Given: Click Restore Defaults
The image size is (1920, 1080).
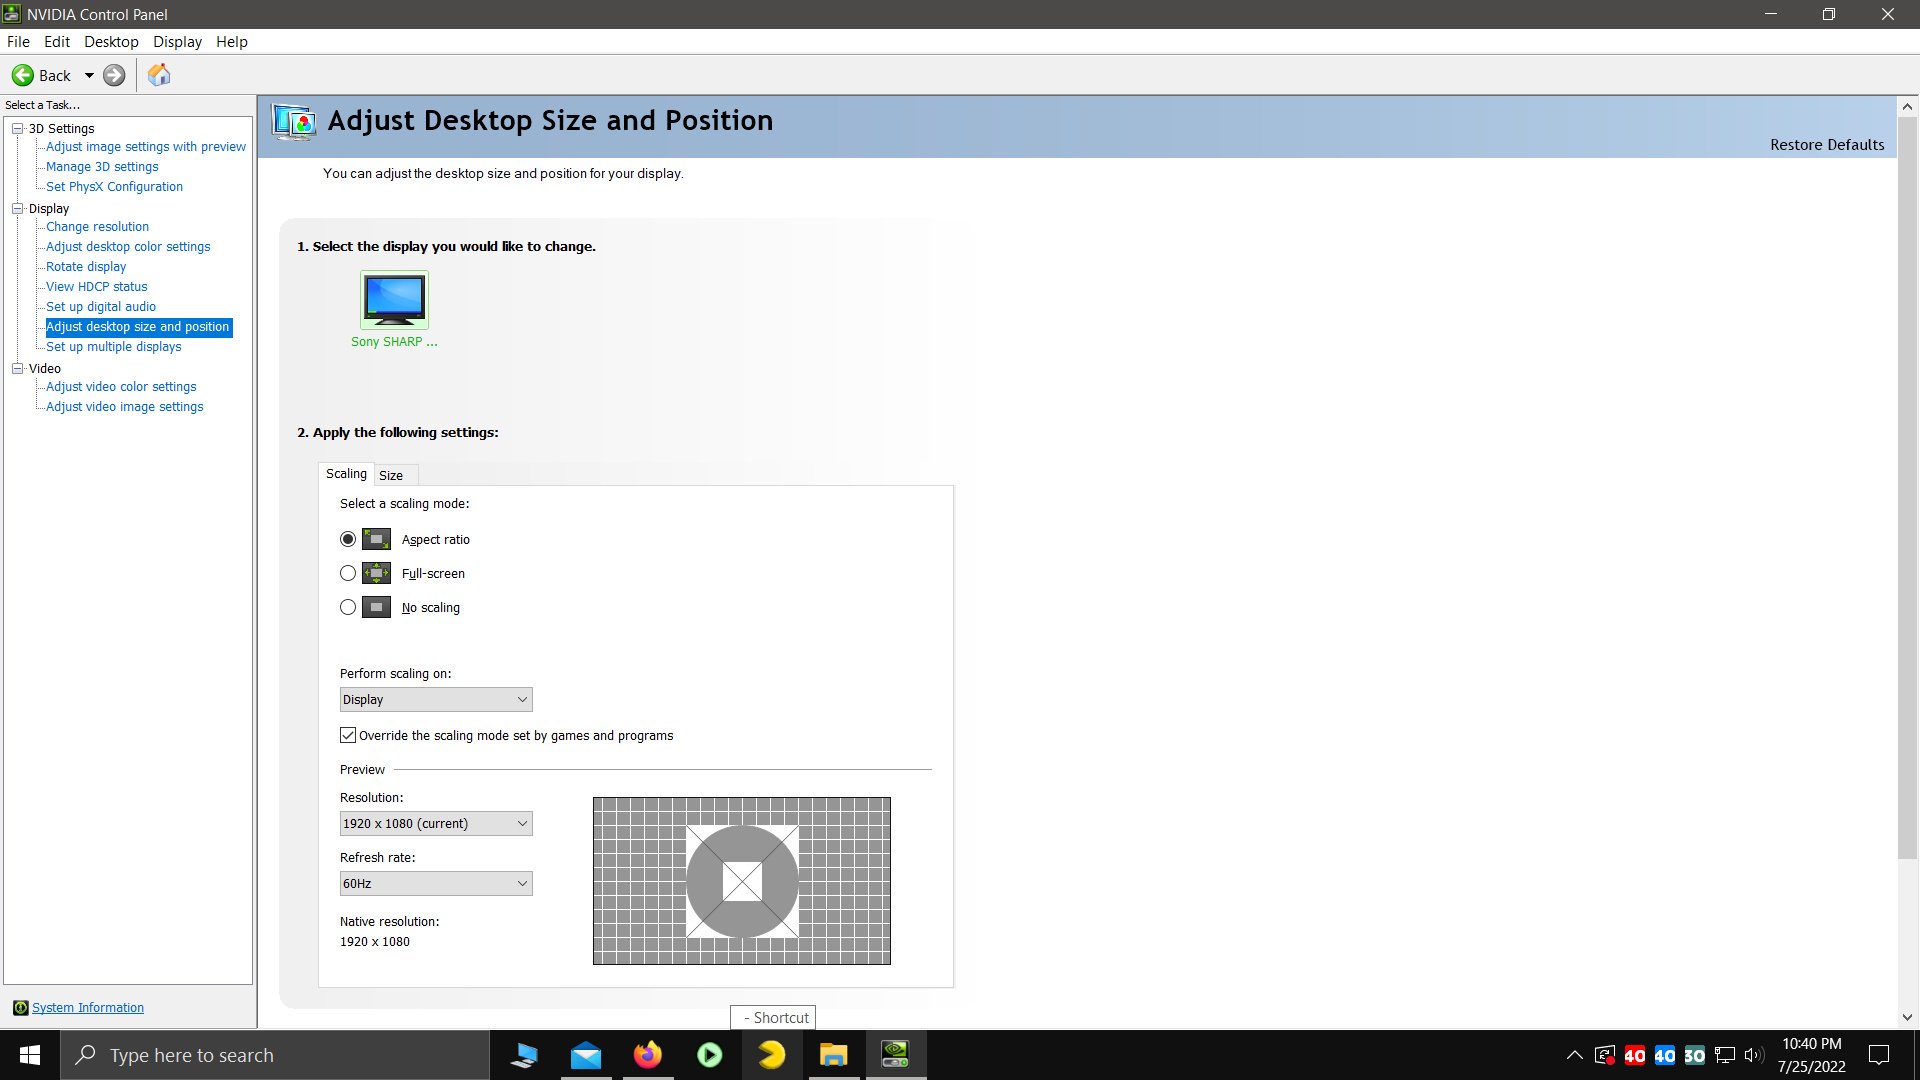Looking at the screenshot, I should (1827, 144).
